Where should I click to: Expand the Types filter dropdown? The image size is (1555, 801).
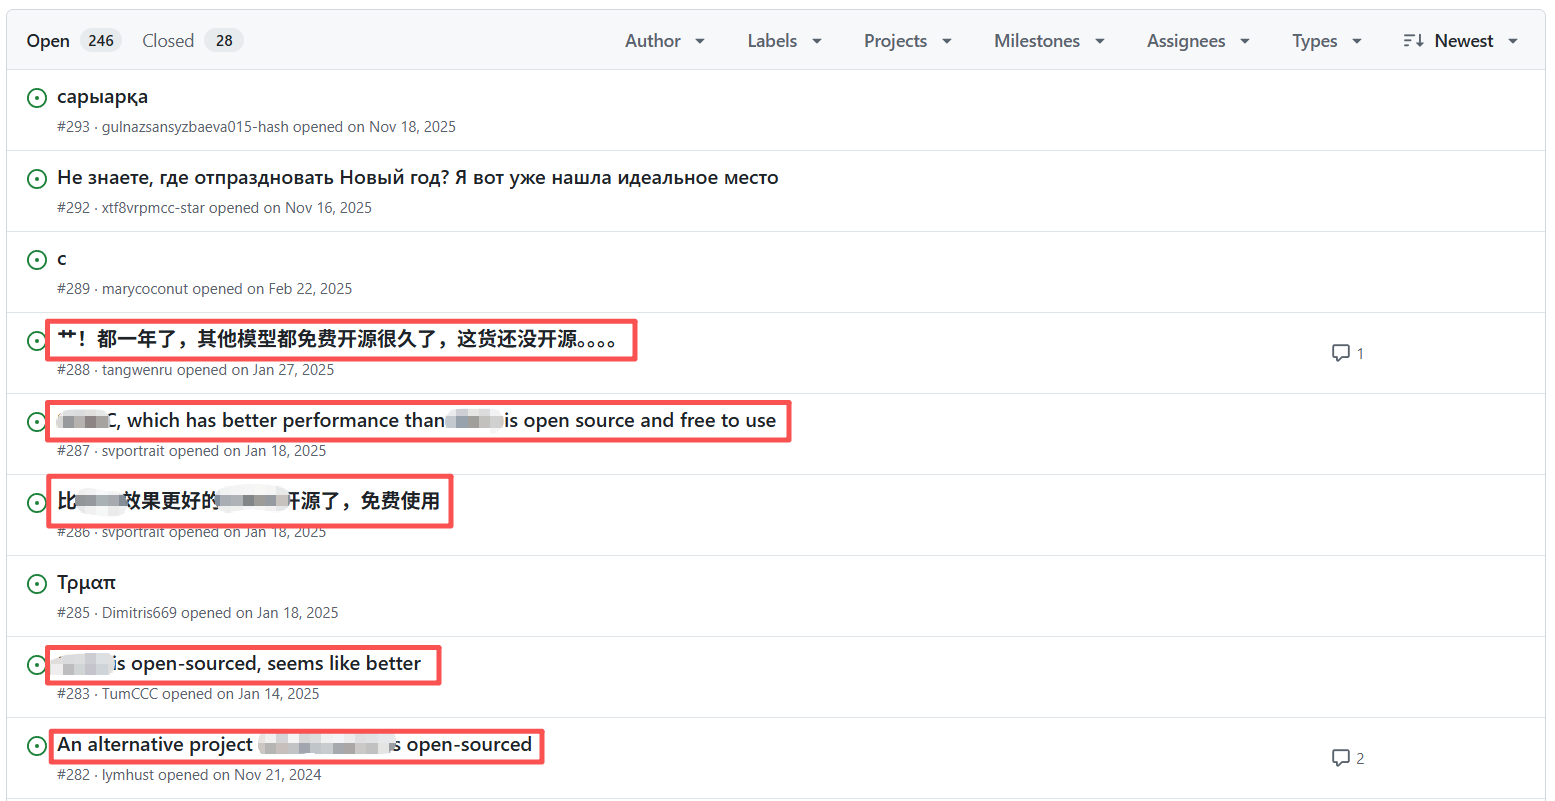[x=1326, y=41]
